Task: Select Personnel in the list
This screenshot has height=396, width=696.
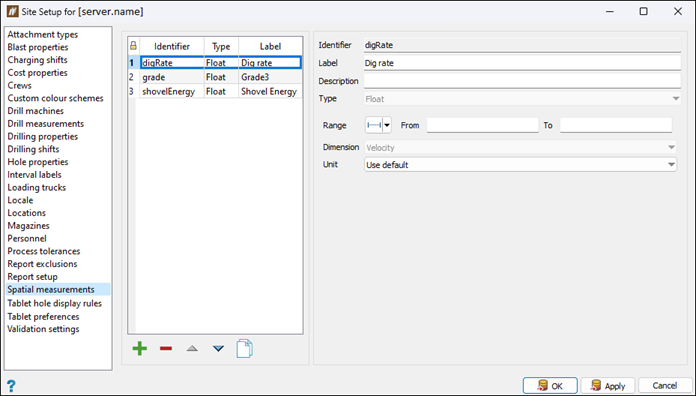Action: point(27,238)
